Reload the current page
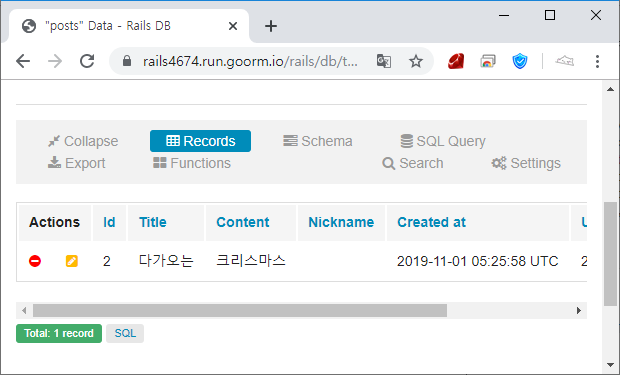Screen dimensions: 620x375 coord(87,61)
